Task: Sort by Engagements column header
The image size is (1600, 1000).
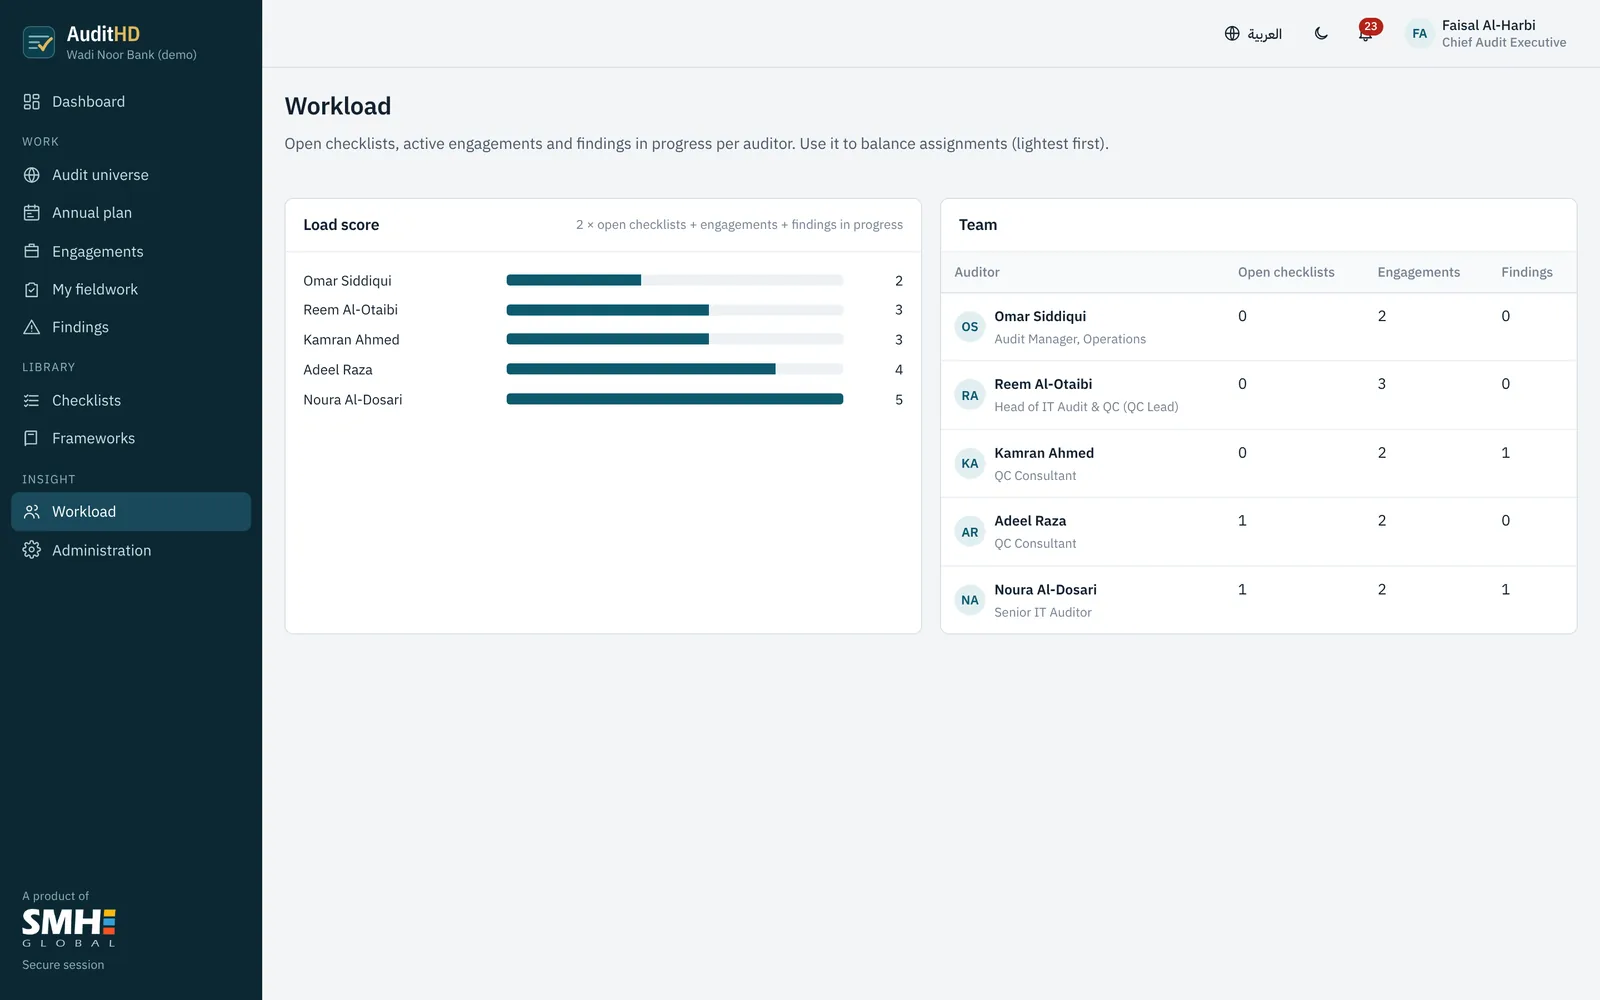Action: pos(1418,272)
